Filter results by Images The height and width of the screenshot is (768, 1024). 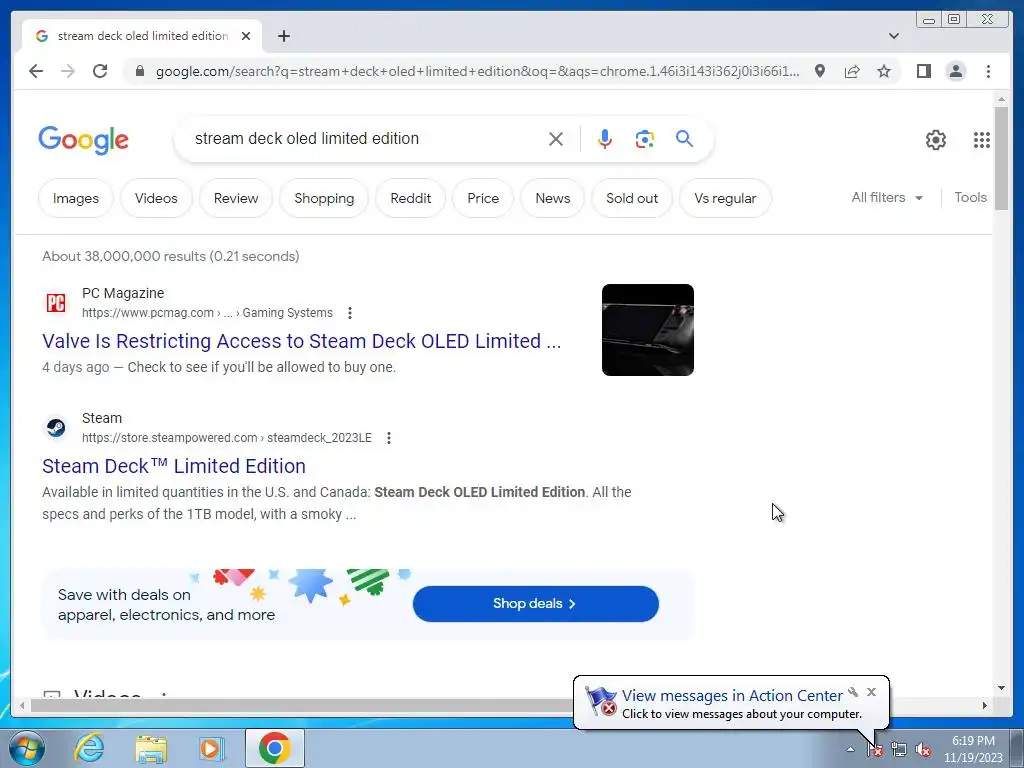pyautogui.click(x=76, y=198)
